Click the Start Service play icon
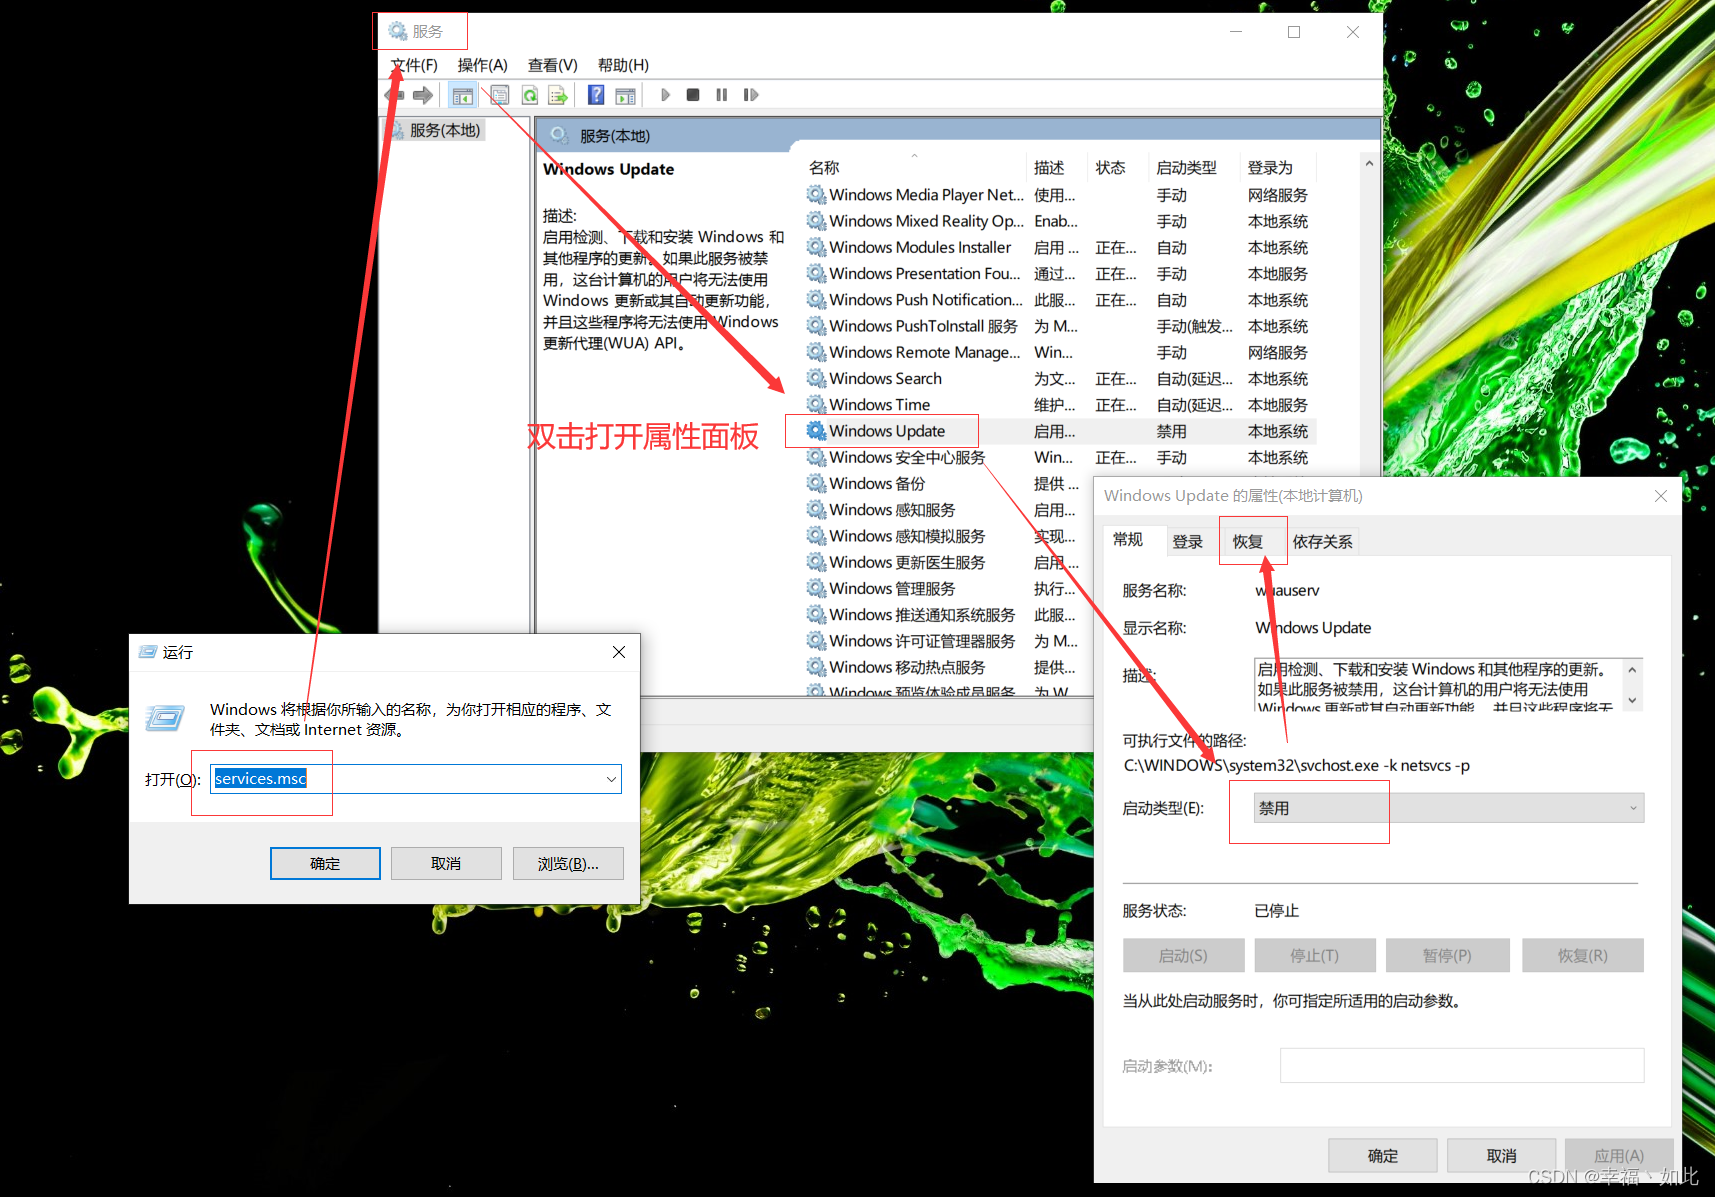This screenshot has height=1197, width=1715. tap(665, 95)
